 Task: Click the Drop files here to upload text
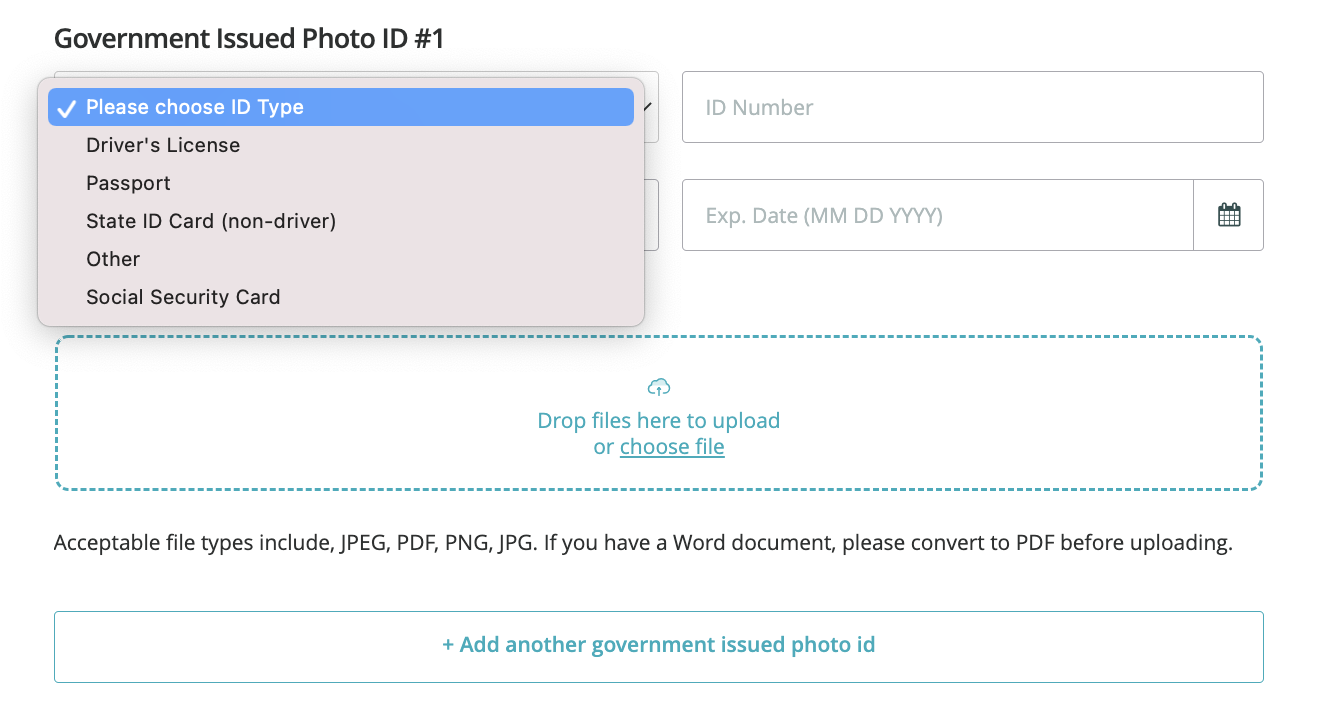point(660,420)
